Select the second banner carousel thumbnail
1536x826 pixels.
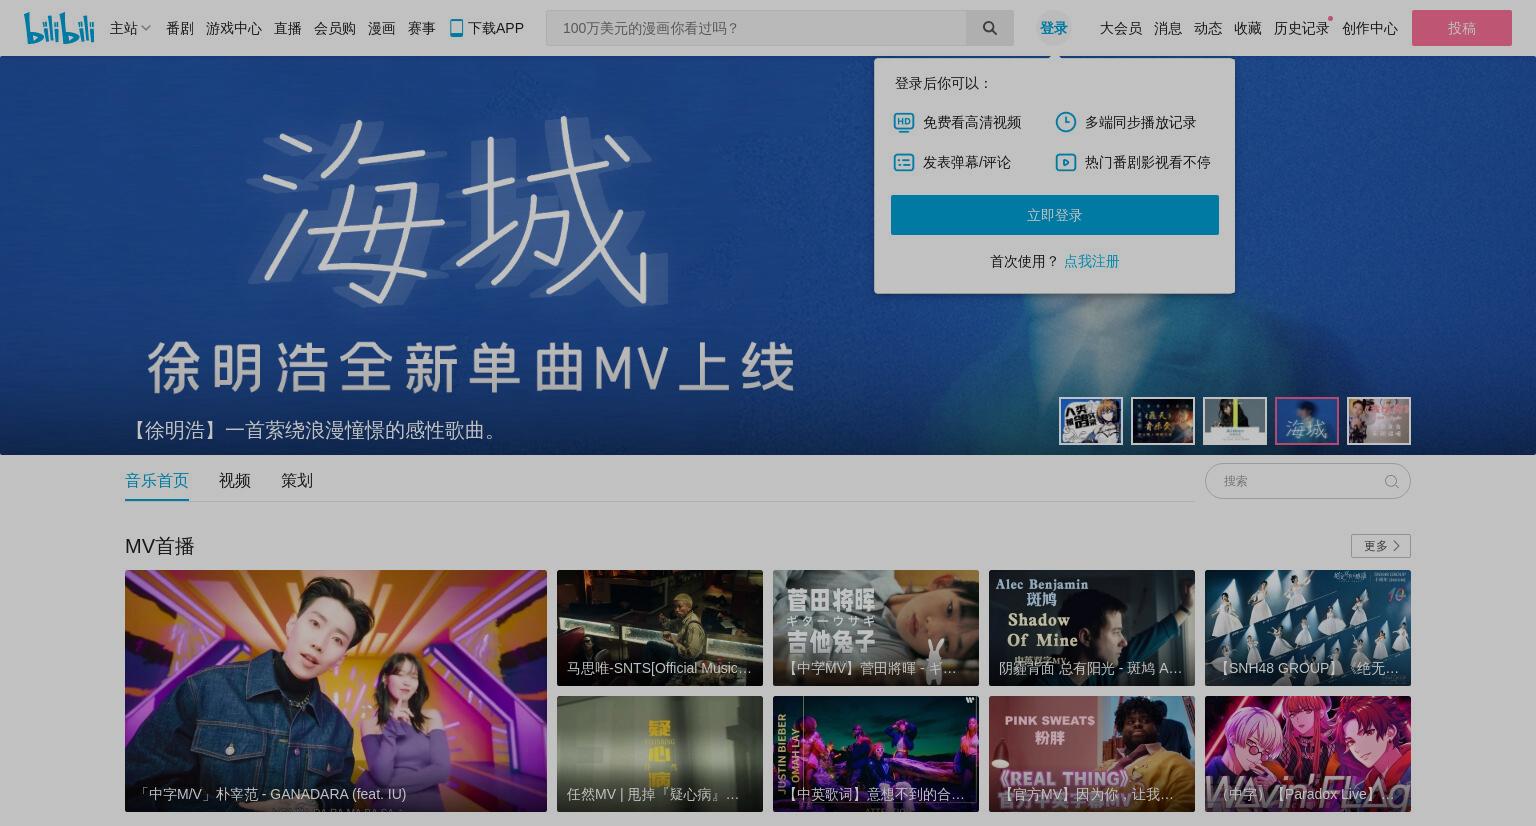tap(1163, 421)
